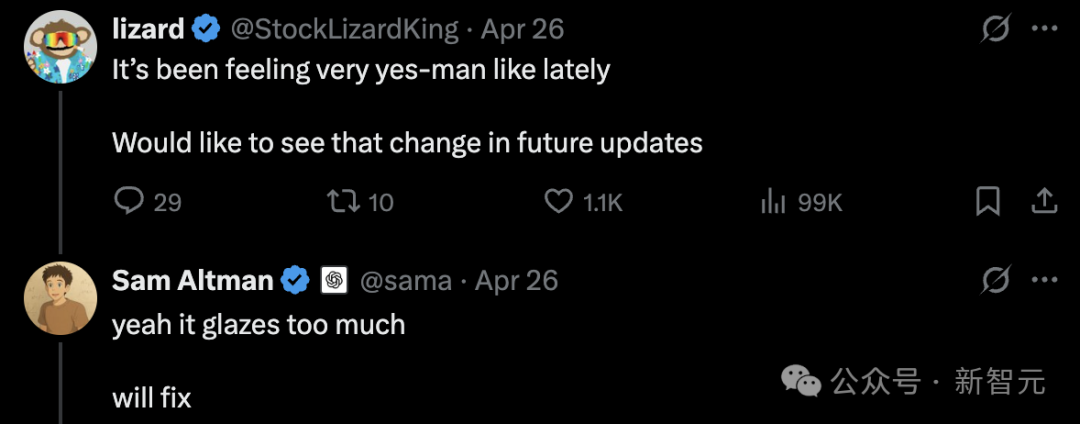
Task: Open Apr 26 timestamp on lizard's tweet
Action: coord(522,29)
